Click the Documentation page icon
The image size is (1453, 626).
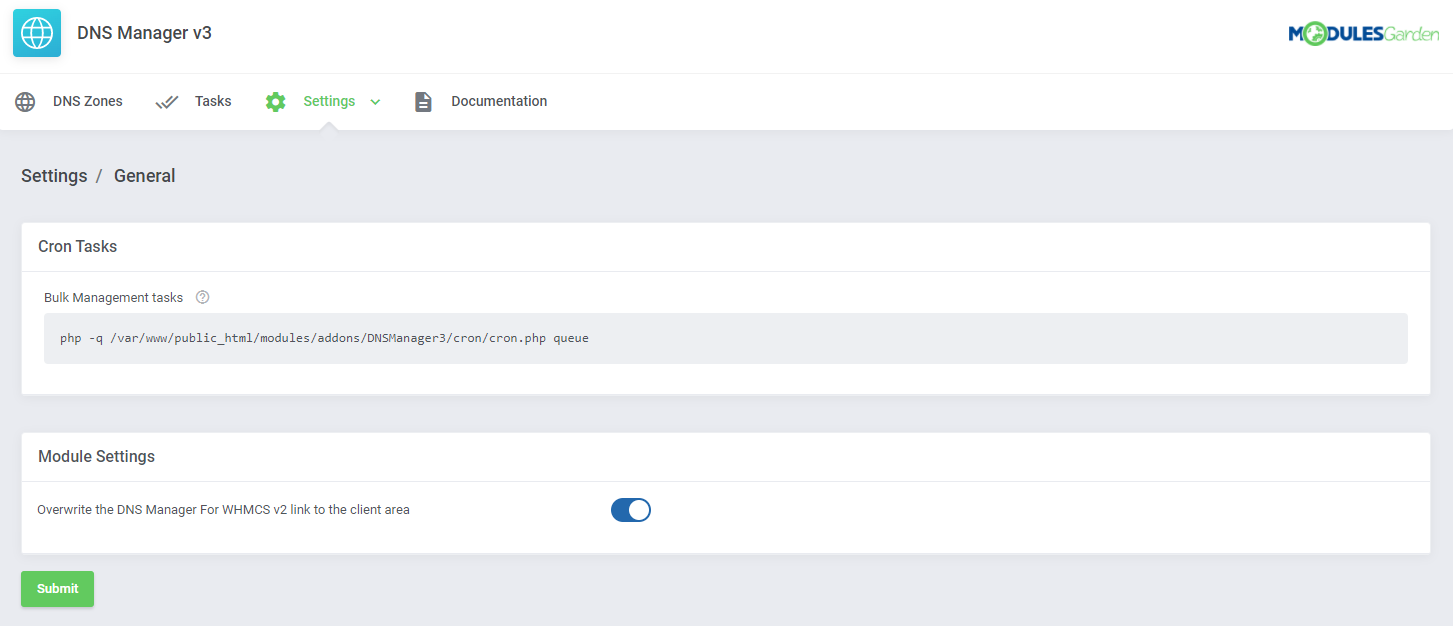click(423, 102)
